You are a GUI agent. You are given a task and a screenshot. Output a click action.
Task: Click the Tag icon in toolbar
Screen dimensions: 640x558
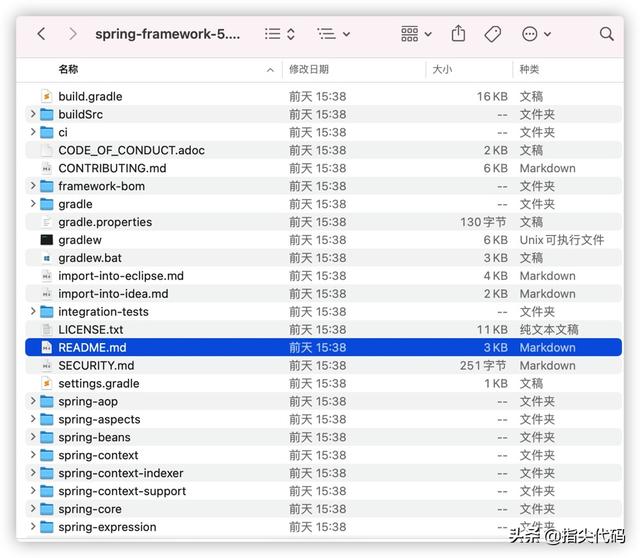click(493, 33)
